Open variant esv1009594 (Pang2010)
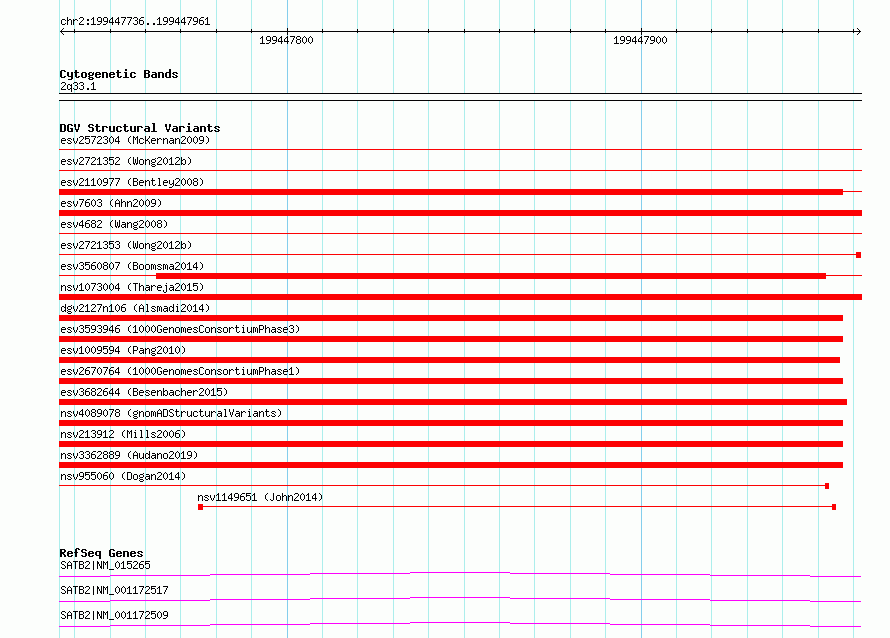 pos(123,350)
